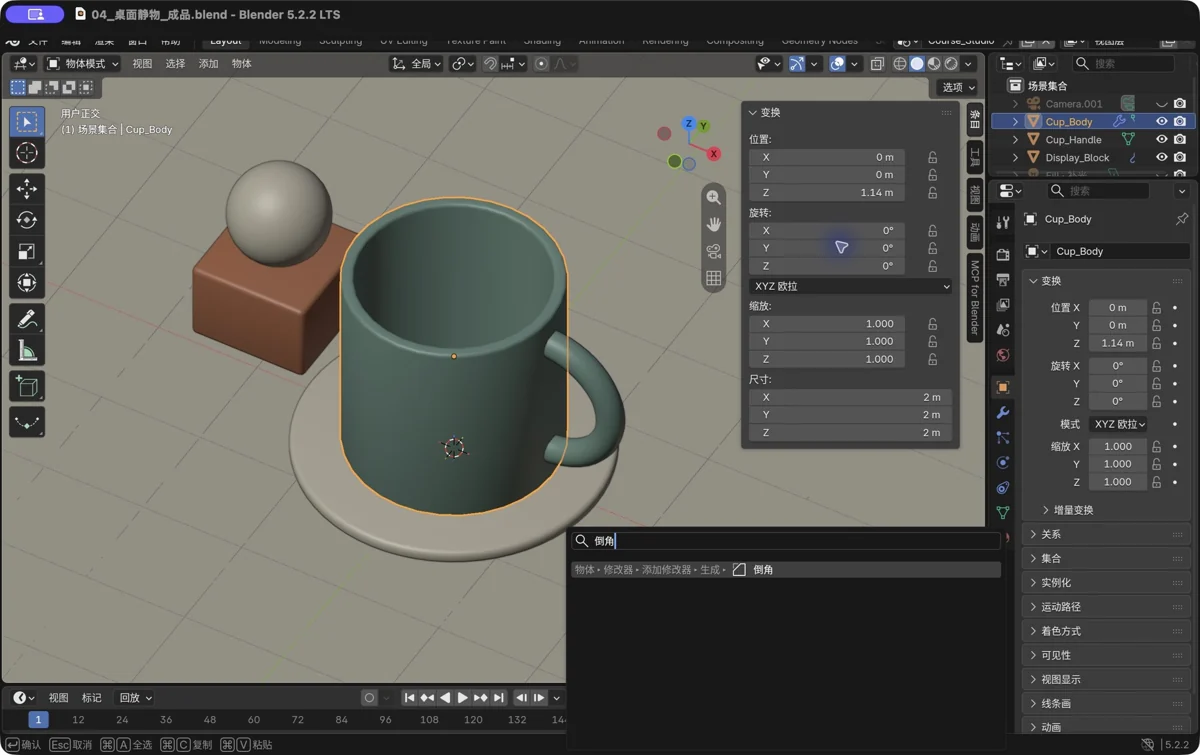Switch to rendered viewport shading
The width and height of the screenshot is (1200, 755).
tap(951, 64)
